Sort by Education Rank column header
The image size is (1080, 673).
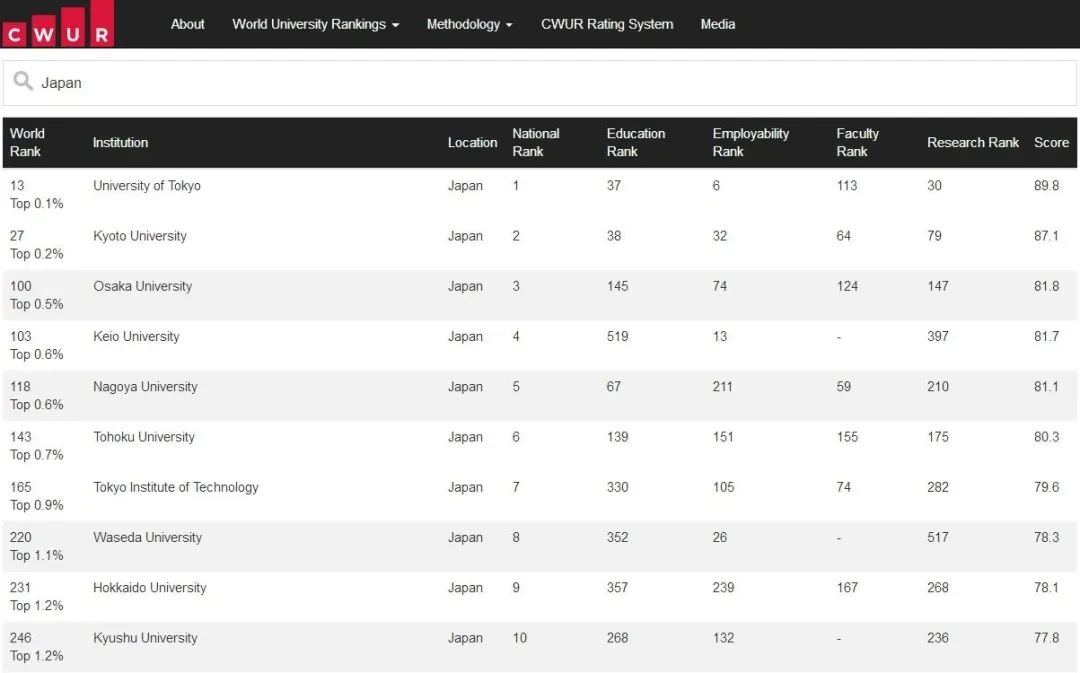635,142
